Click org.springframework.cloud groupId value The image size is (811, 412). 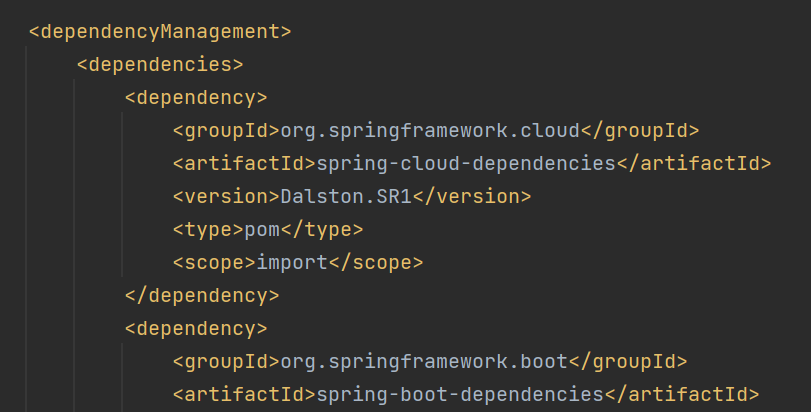(x=430, y=131)
